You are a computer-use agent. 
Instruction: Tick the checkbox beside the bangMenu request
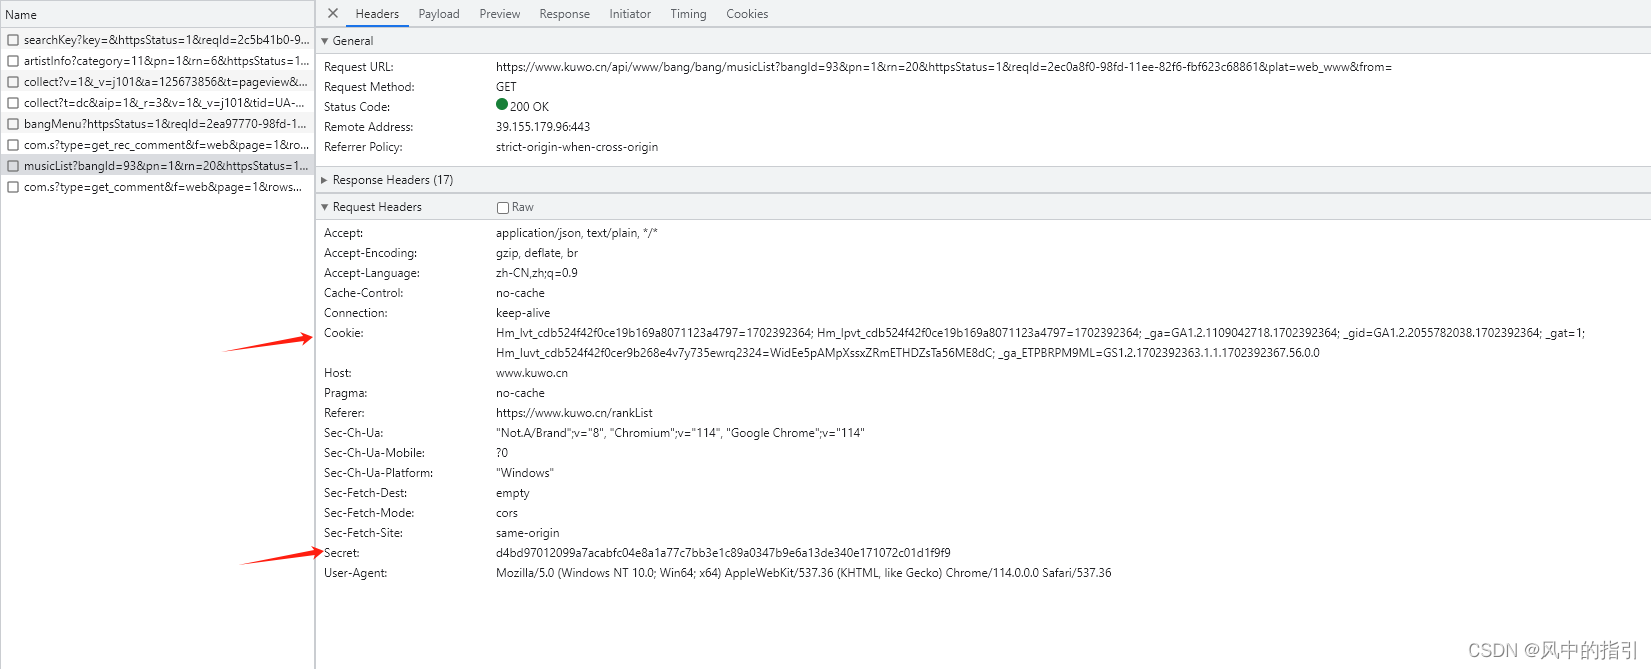[x=13, y=124]
